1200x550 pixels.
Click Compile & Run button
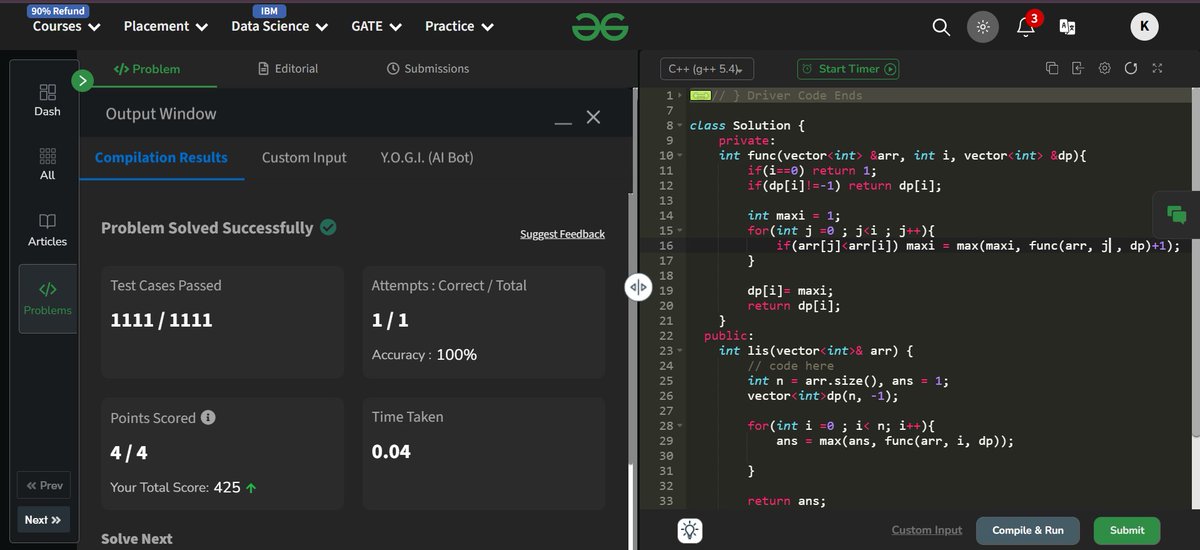point(1028,530)
